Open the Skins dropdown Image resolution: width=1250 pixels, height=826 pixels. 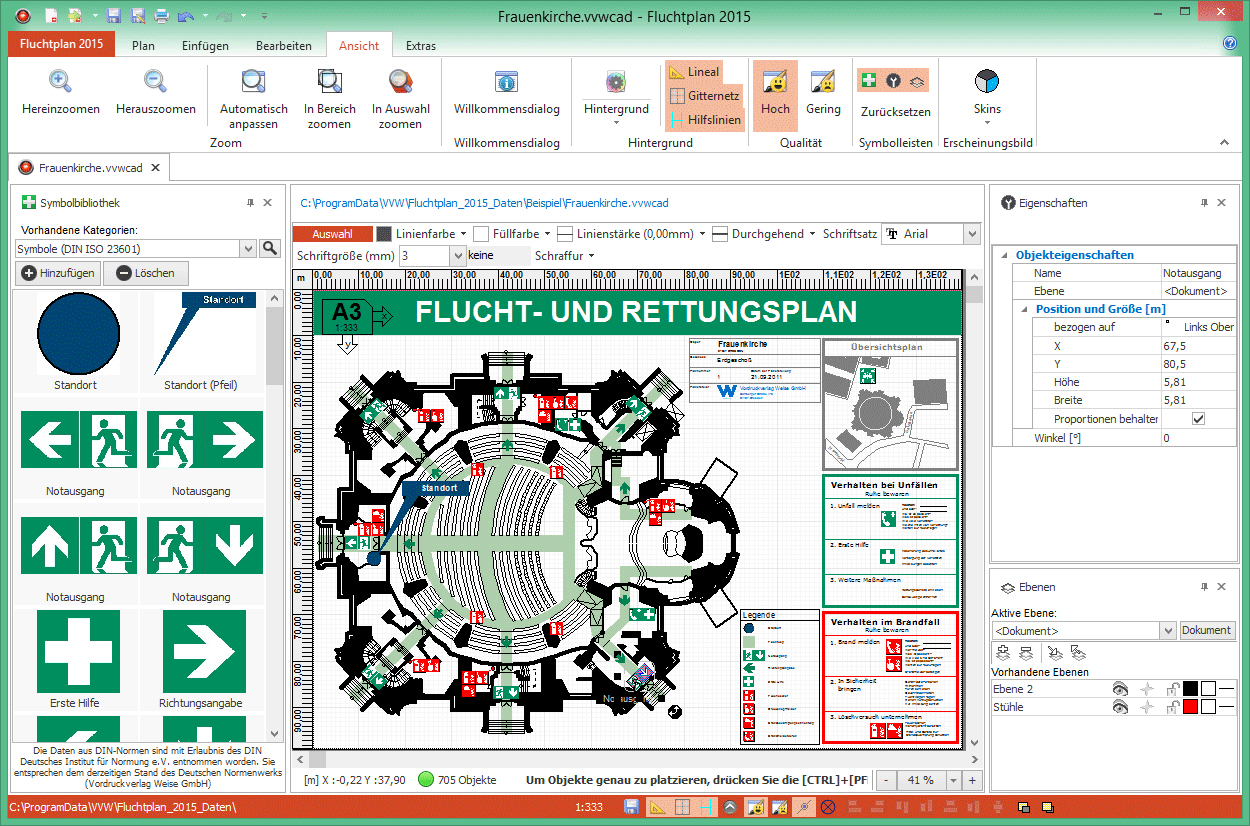point(987,95)
